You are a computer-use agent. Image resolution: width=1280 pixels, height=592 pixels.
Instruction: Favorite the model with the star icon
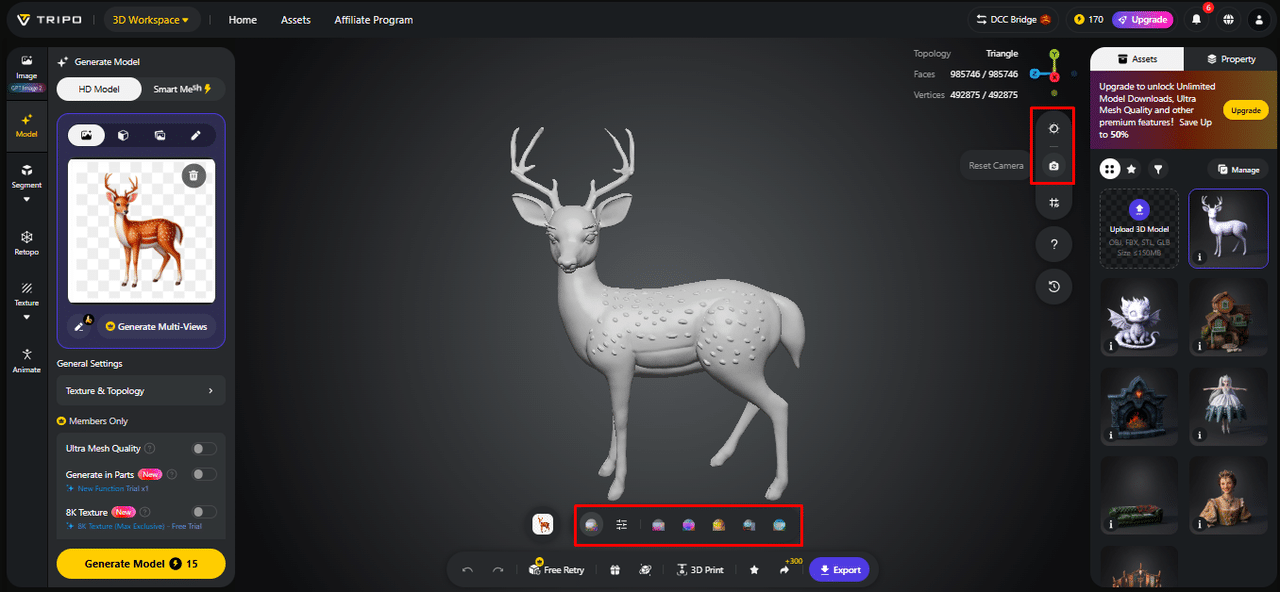(754, 570)
